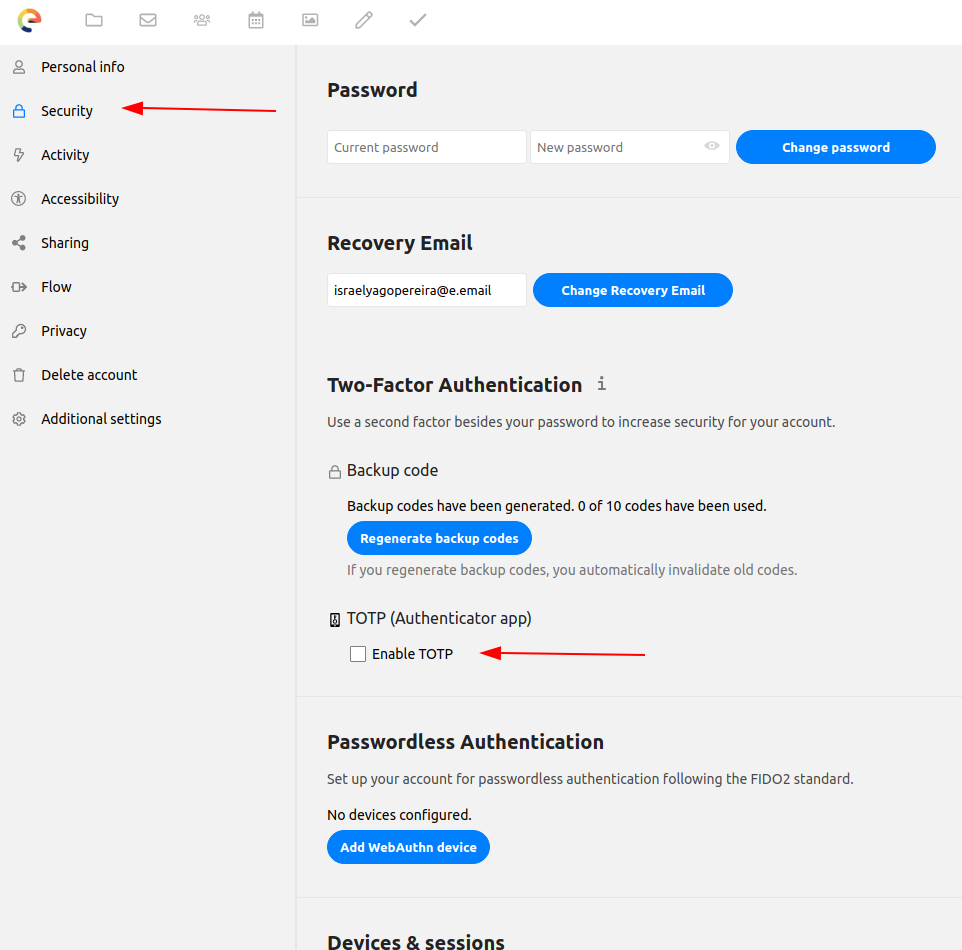Open the Calendar icon in top bar
Viewport: 962px width, 950px height.
pyautogui.click(x=256, y=20)
